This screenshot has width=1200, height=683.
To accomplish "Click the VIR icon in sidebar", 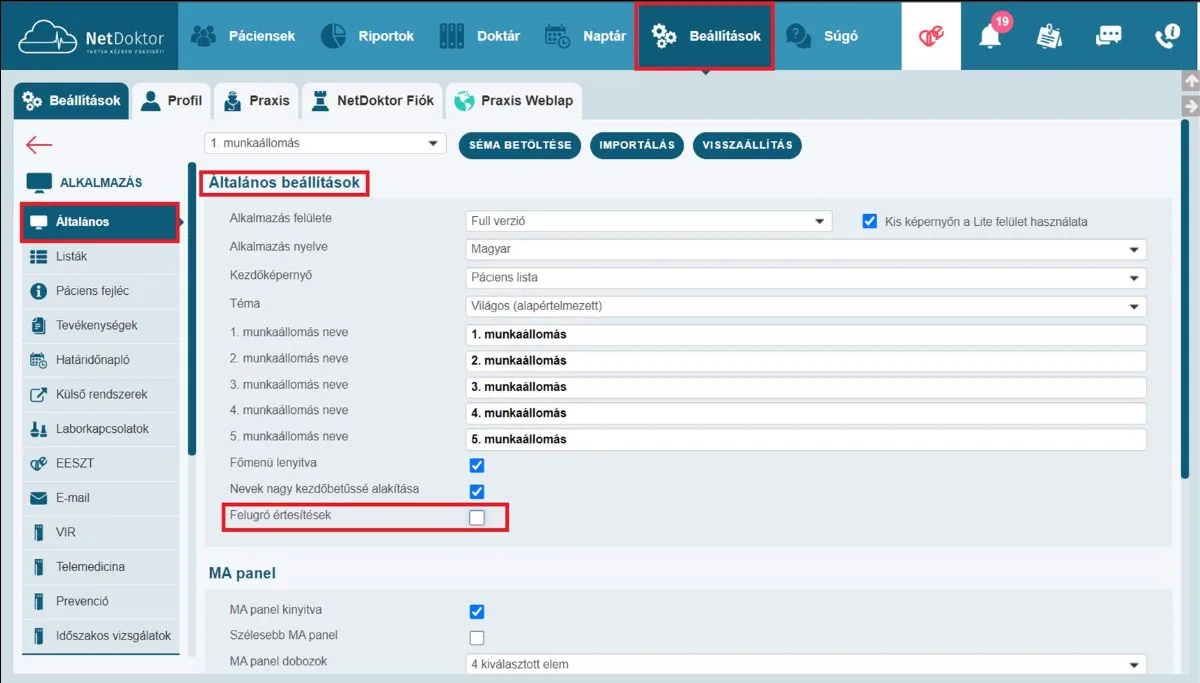I will pos(39,533).
